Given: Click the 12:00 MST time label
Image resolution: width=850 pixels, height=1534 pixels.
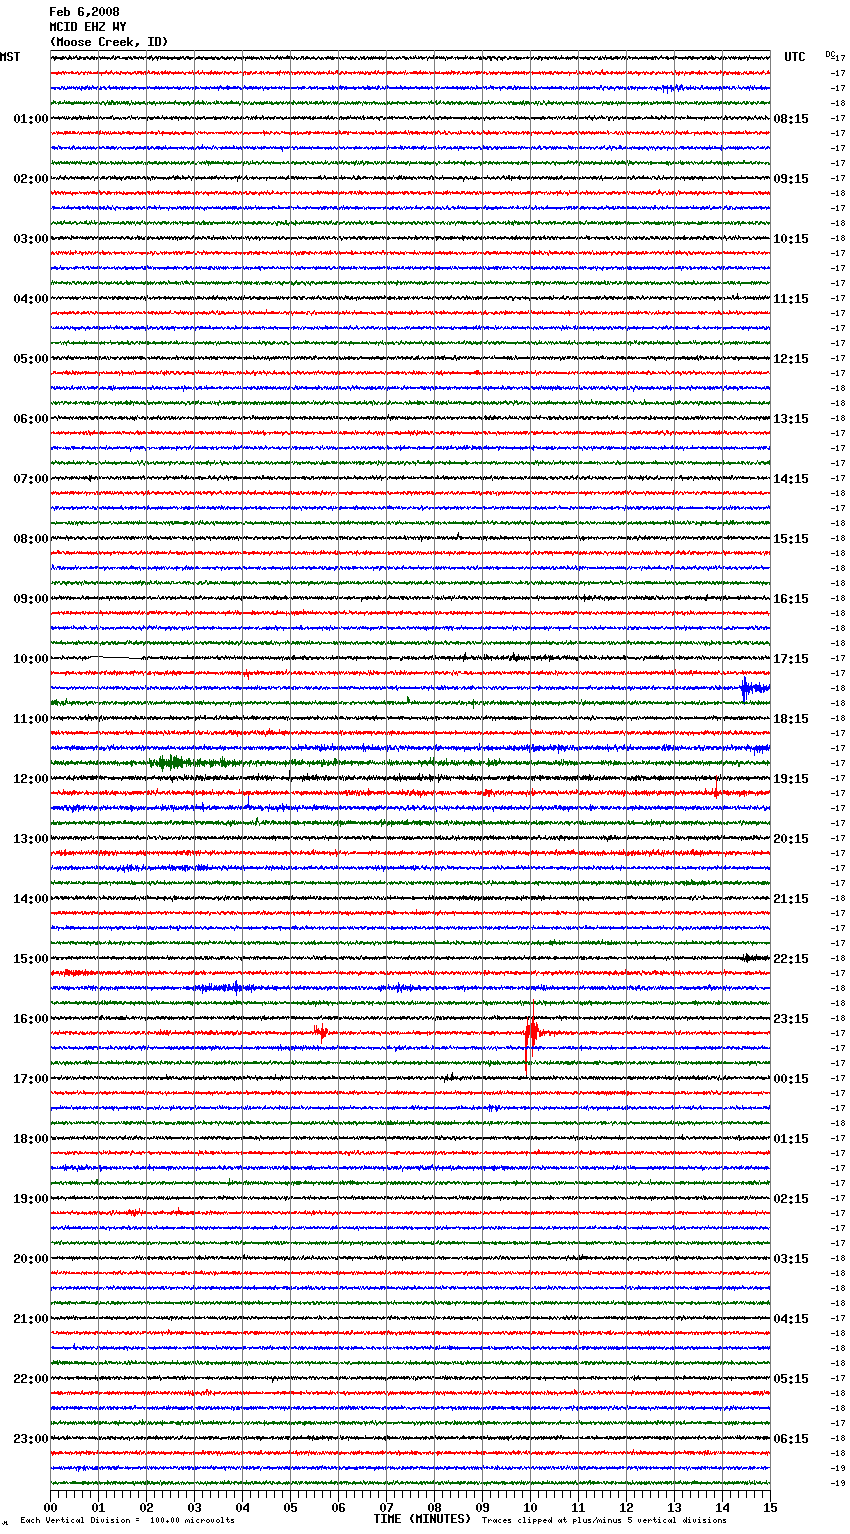Looking at the screenshot, I should tap(31, 779).
